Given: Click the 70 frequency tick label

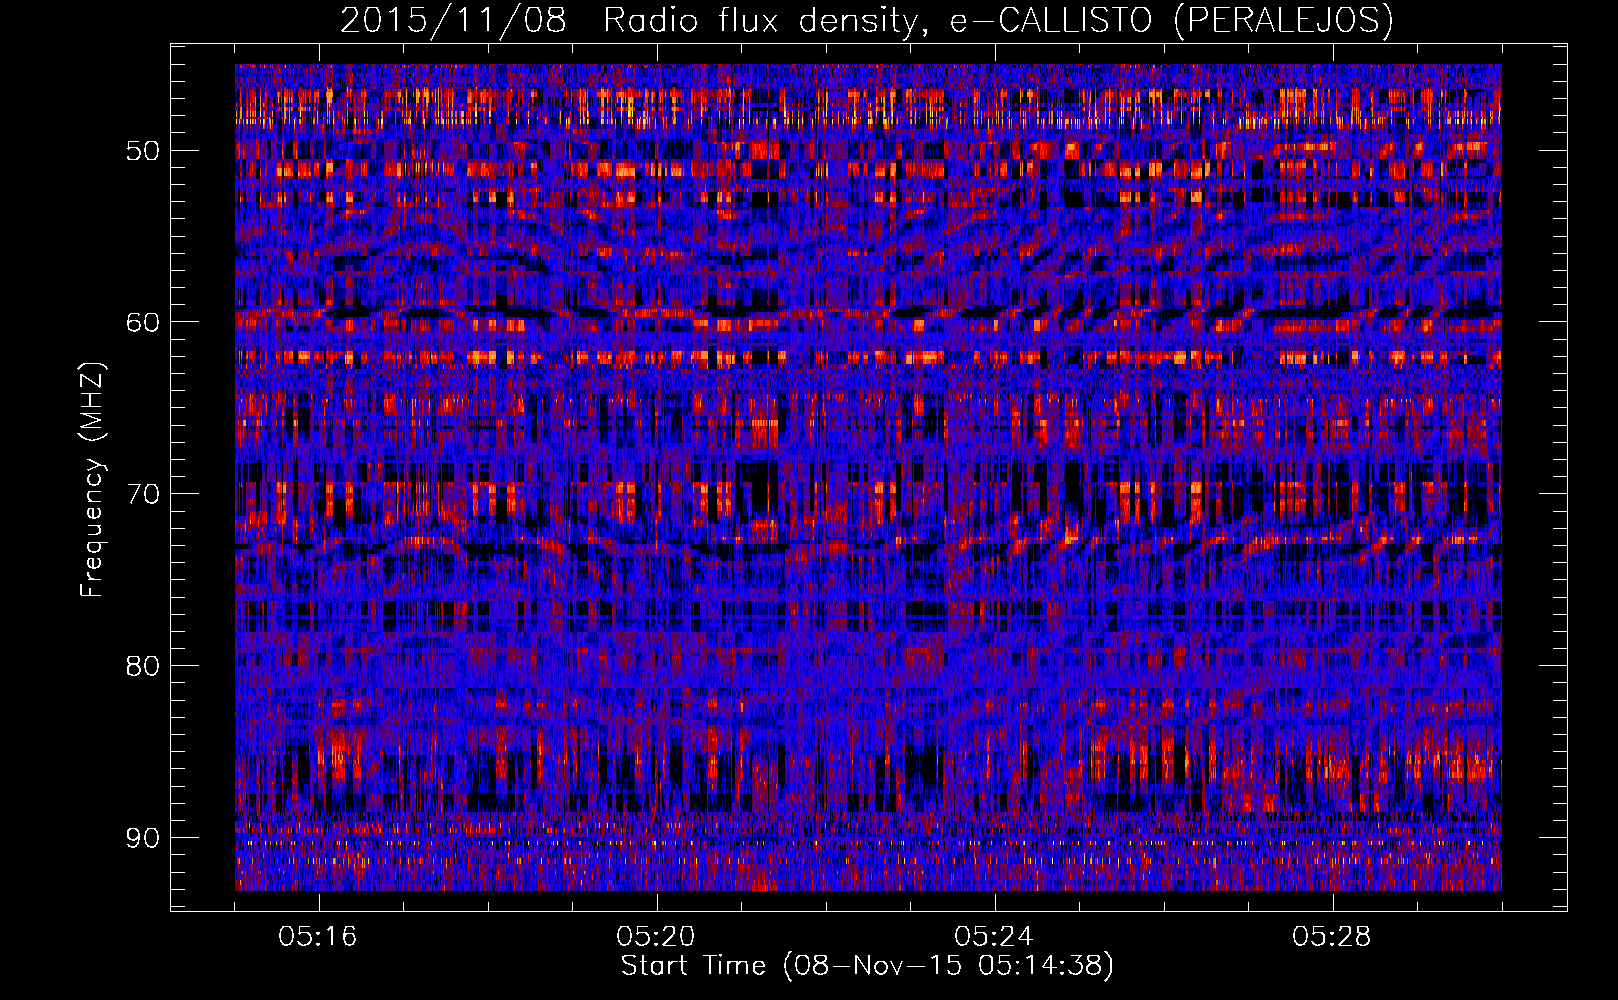Looking at the screenshot, I should pos(143,494).
